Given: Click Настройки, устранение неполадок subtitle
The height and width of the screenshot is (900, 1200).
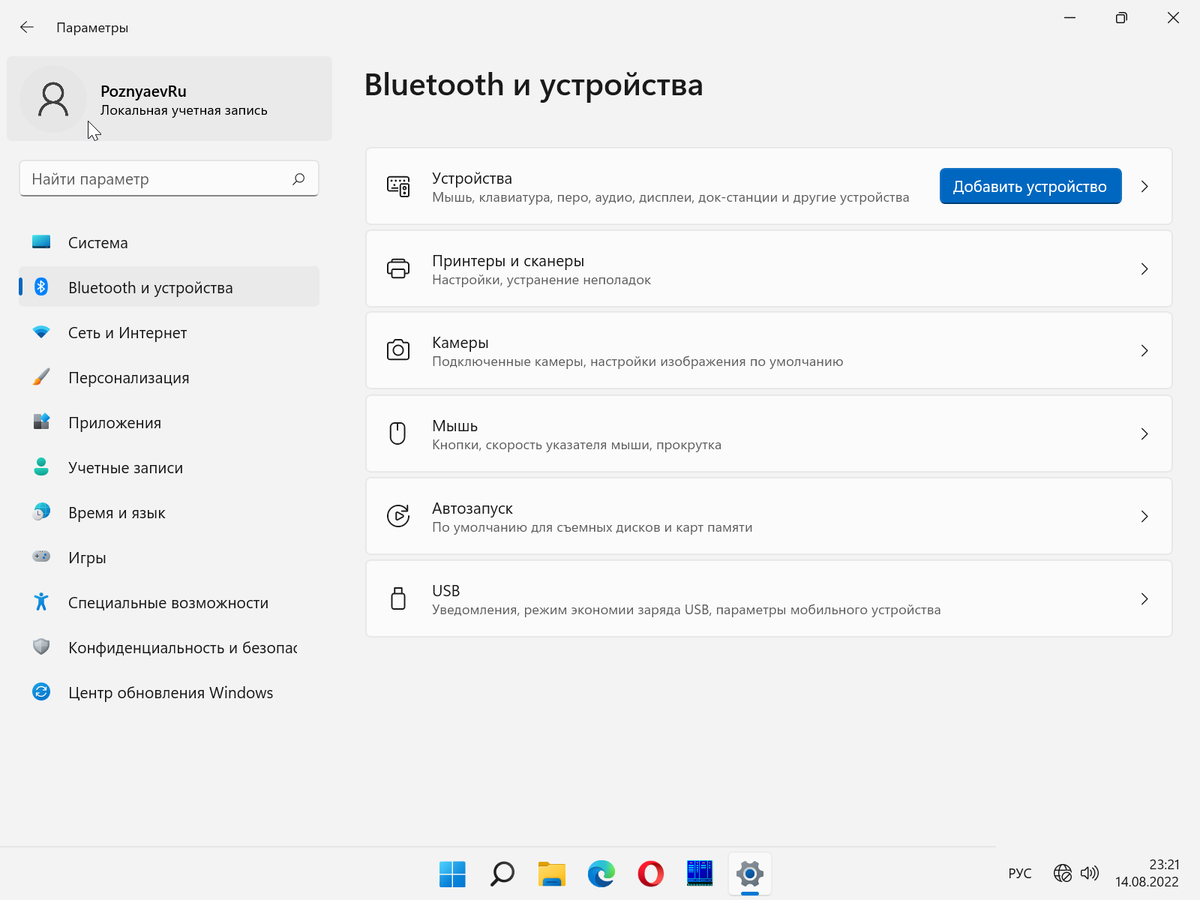Looking at the screenshot, I should 541,280.
